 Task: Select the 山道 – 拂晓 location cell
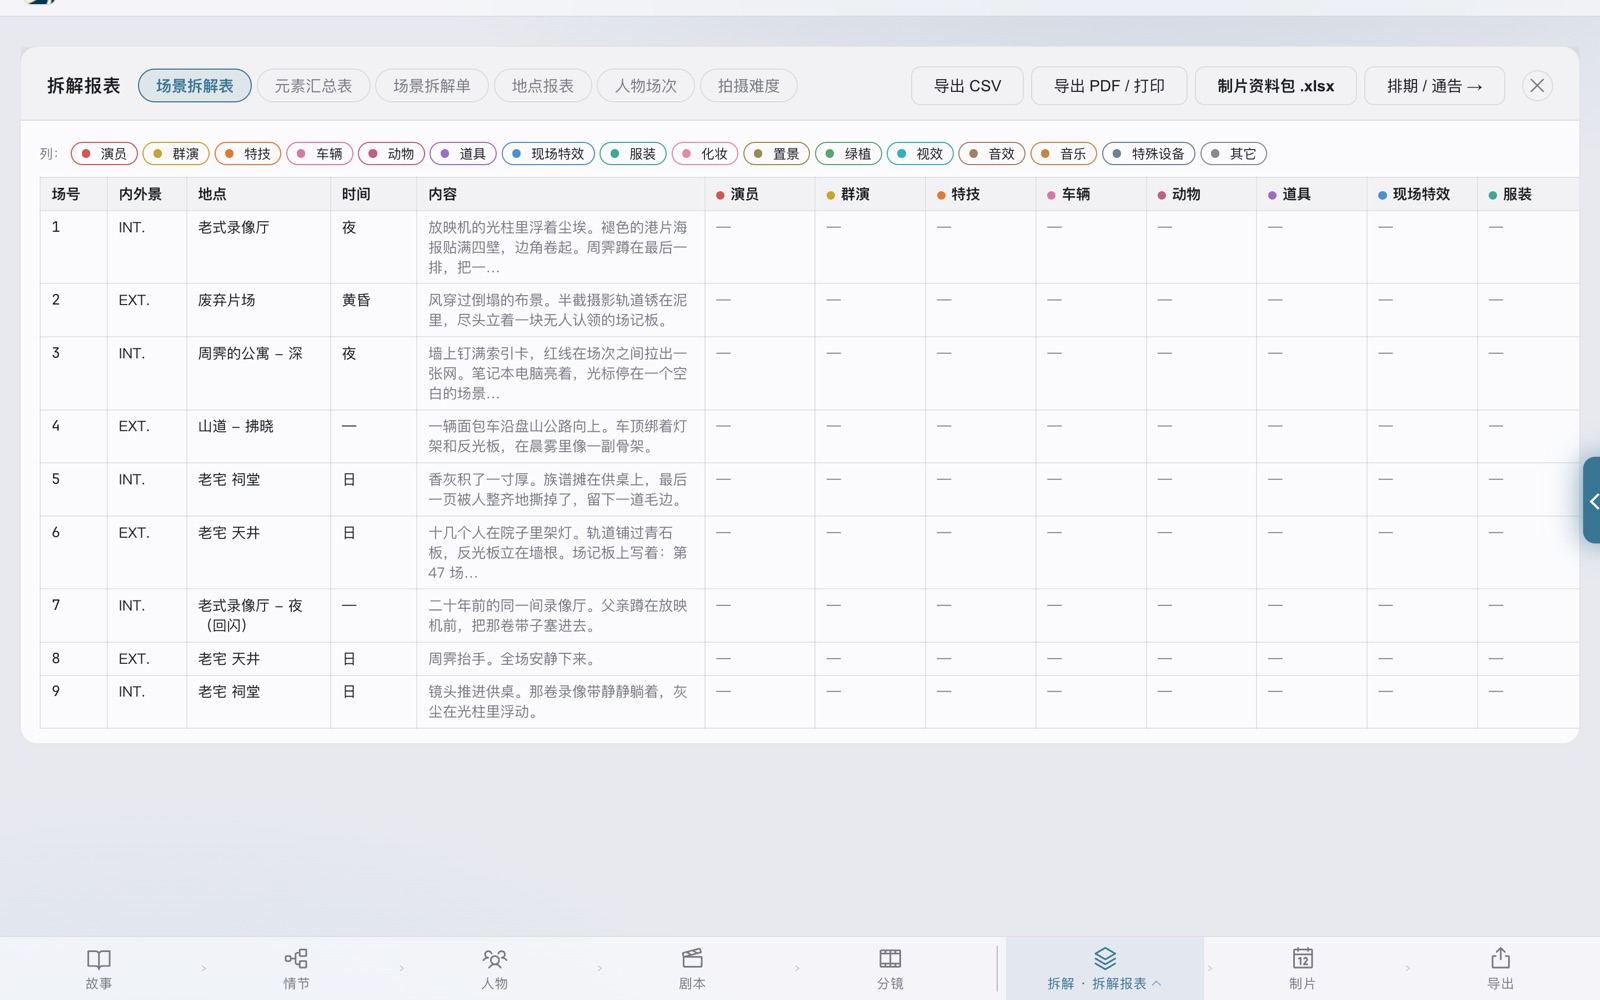tap(258, 436)
